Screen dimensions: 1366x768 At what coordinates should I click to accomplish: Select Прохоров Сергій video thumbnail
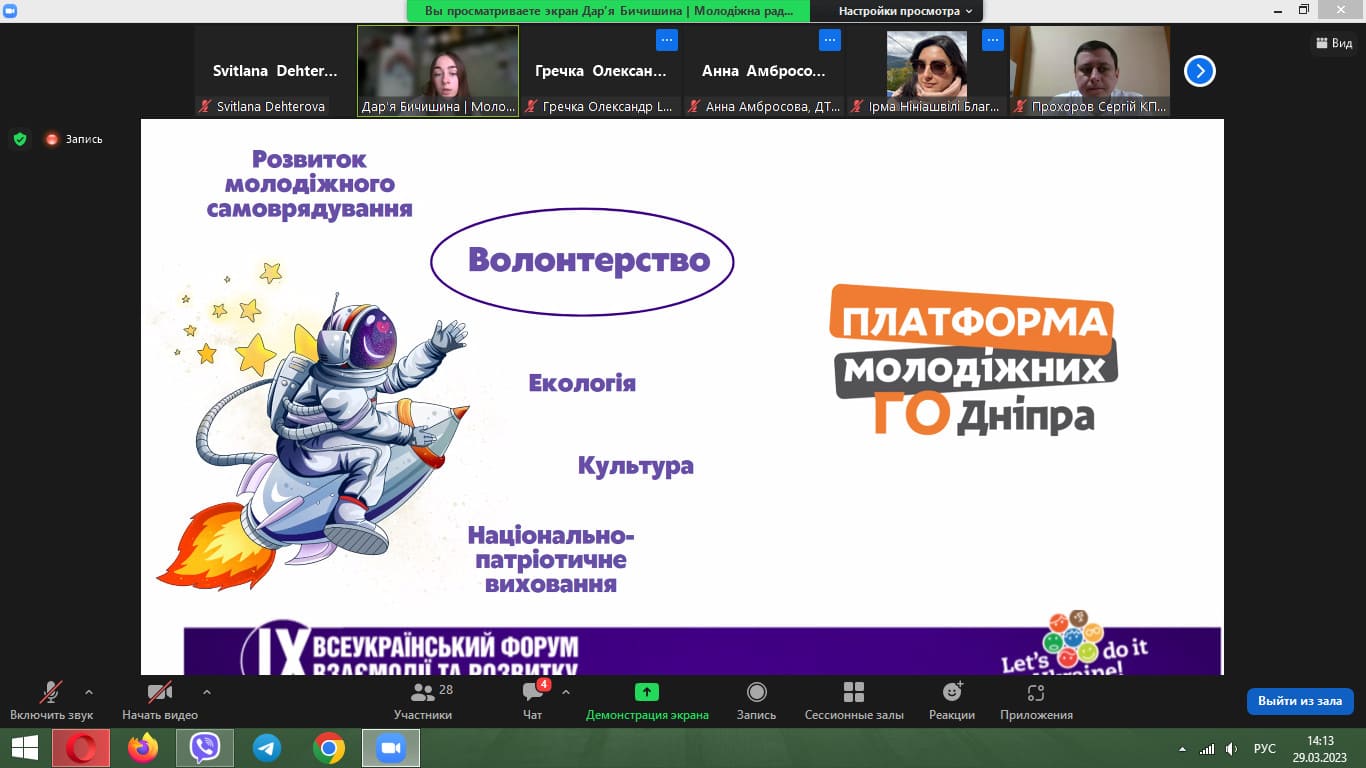(1089, 71)
